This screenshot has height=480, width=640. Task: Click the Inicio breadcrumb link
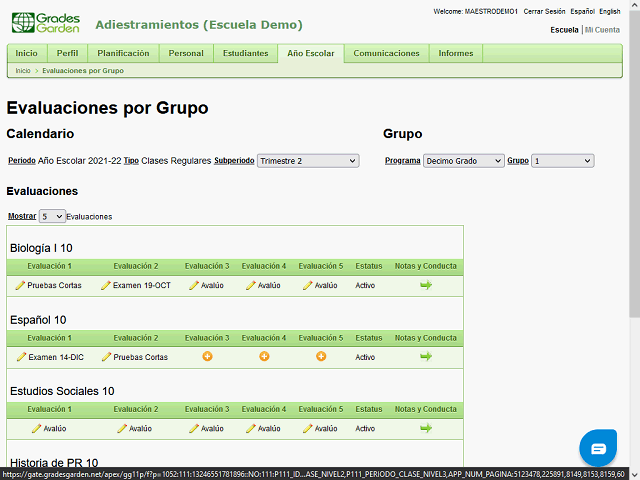(x=22, y=71)
